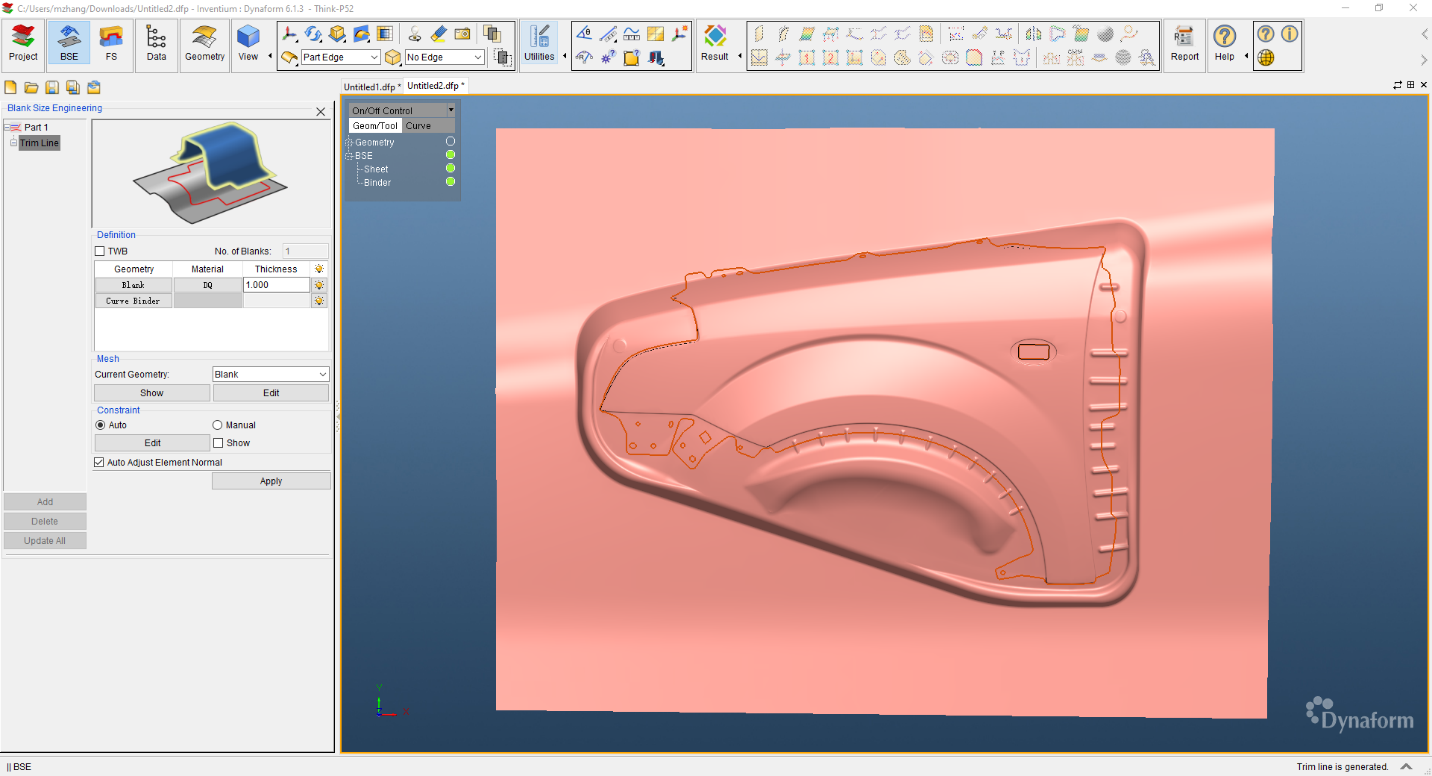Edit the Thickness value field
The height and width of the screenshot is (776, 1432).
(275, 284)
